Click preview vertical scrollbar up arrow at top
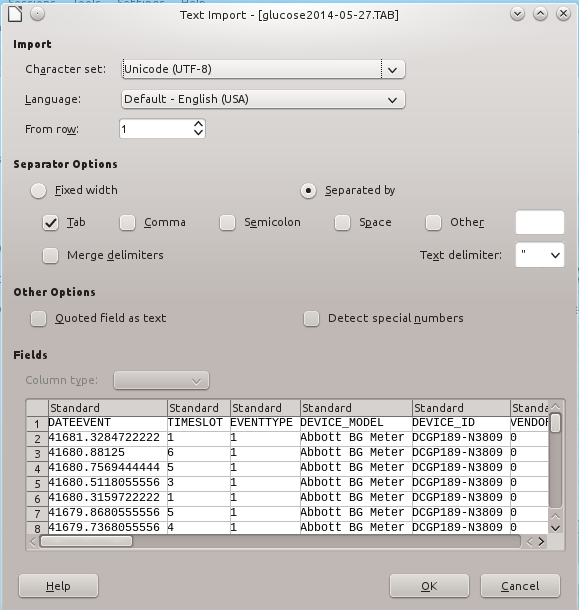579x610 pixels. click(x=556, y=407)
